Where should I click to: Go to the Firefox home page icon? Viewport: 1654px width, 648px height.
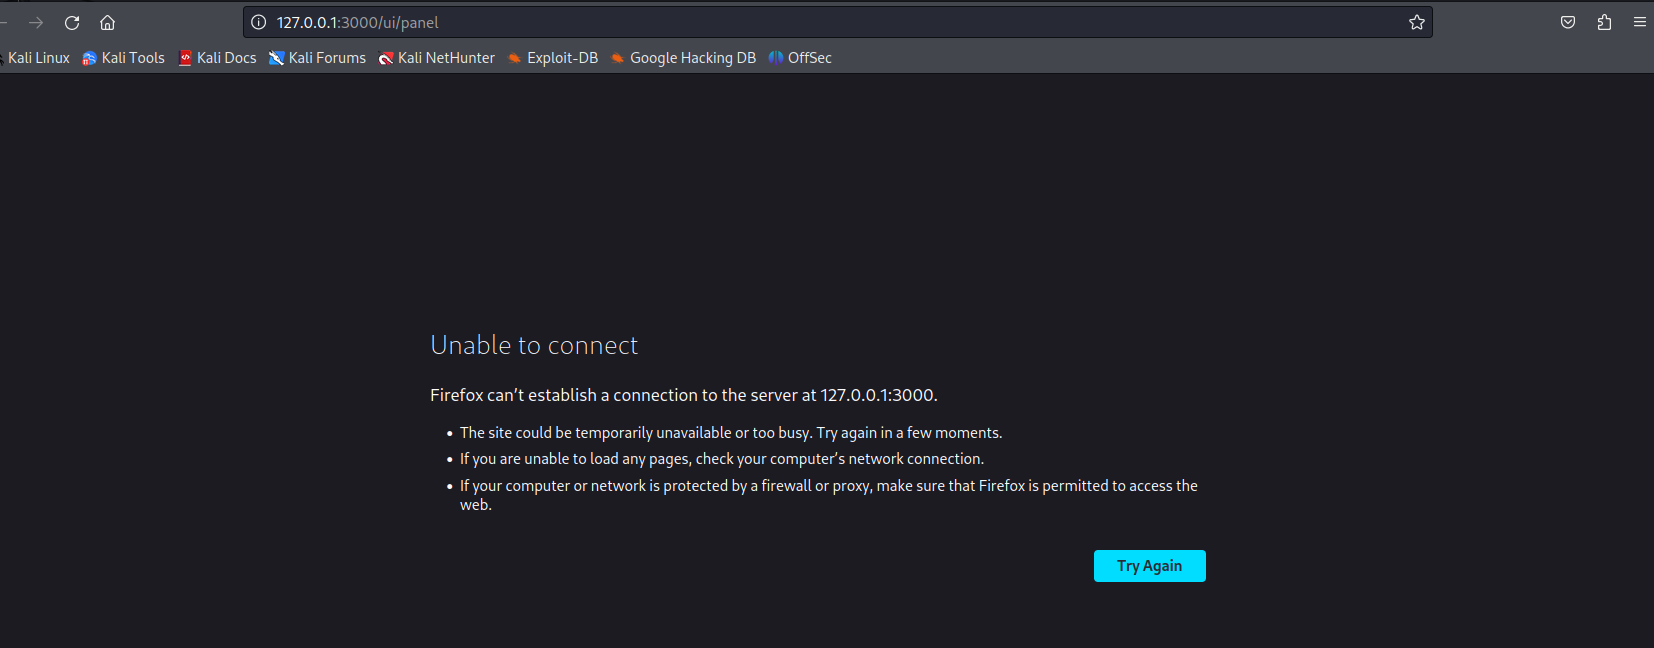click(108, 22)
